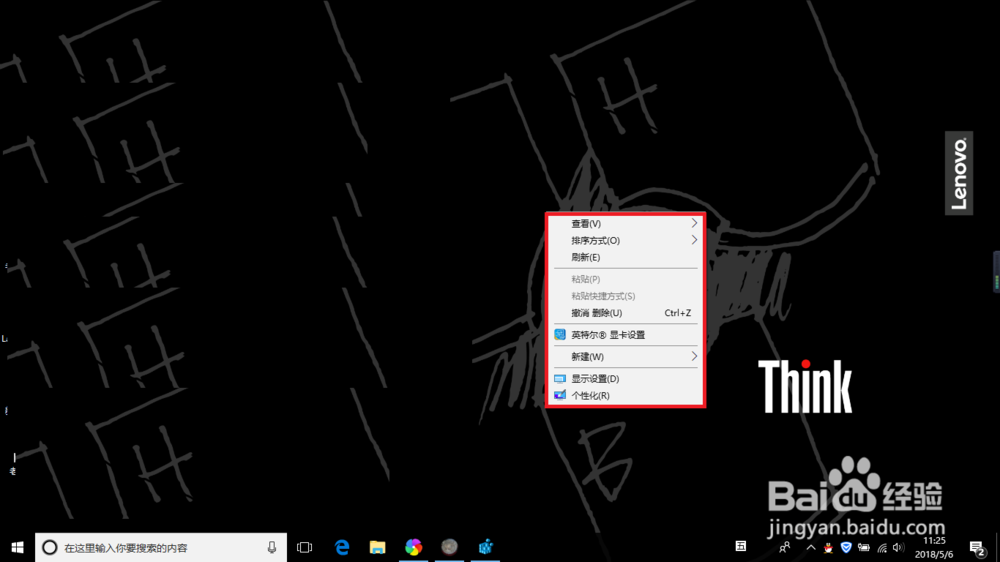Screen dimensions: 1000x562
Task: Open the blue shield security tray icon
Action: point(846,547)
